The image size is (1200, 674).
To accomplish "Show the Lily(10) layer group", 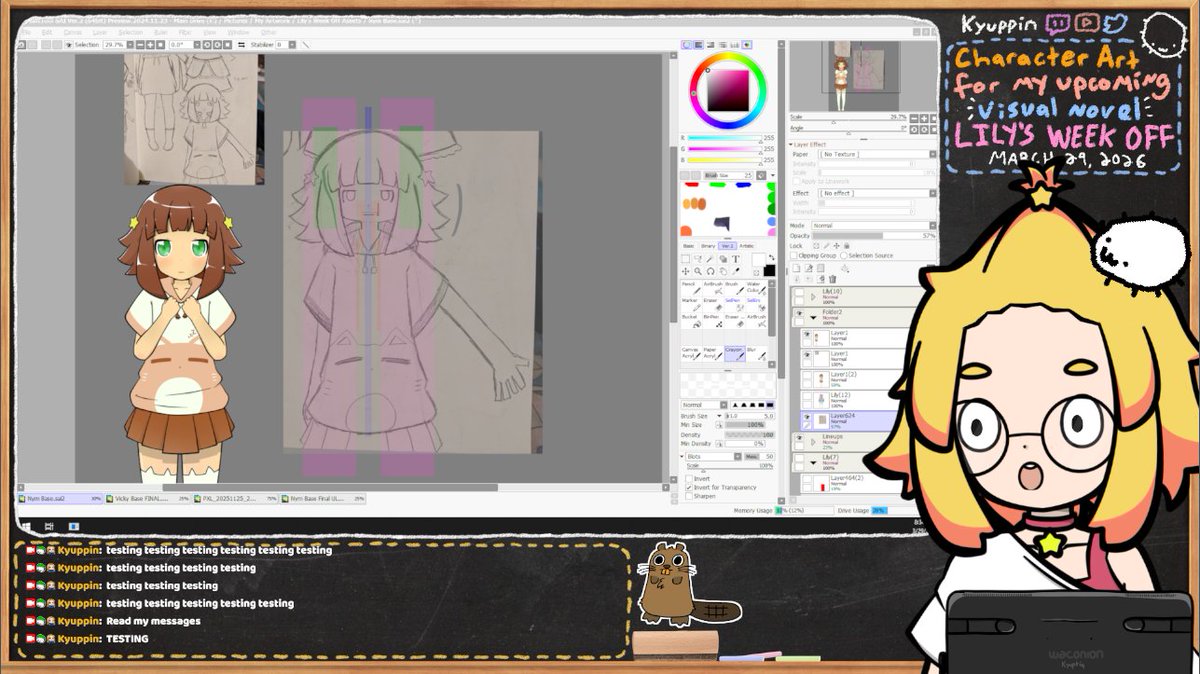I will (799, 292).
